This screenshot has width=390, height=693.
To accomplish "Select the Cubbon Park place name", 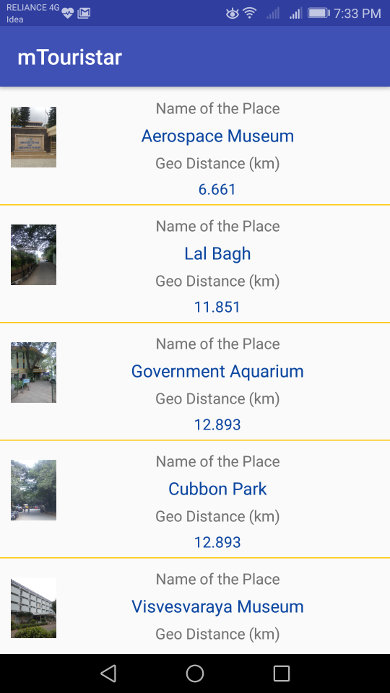I will click(x=218, y=489).
